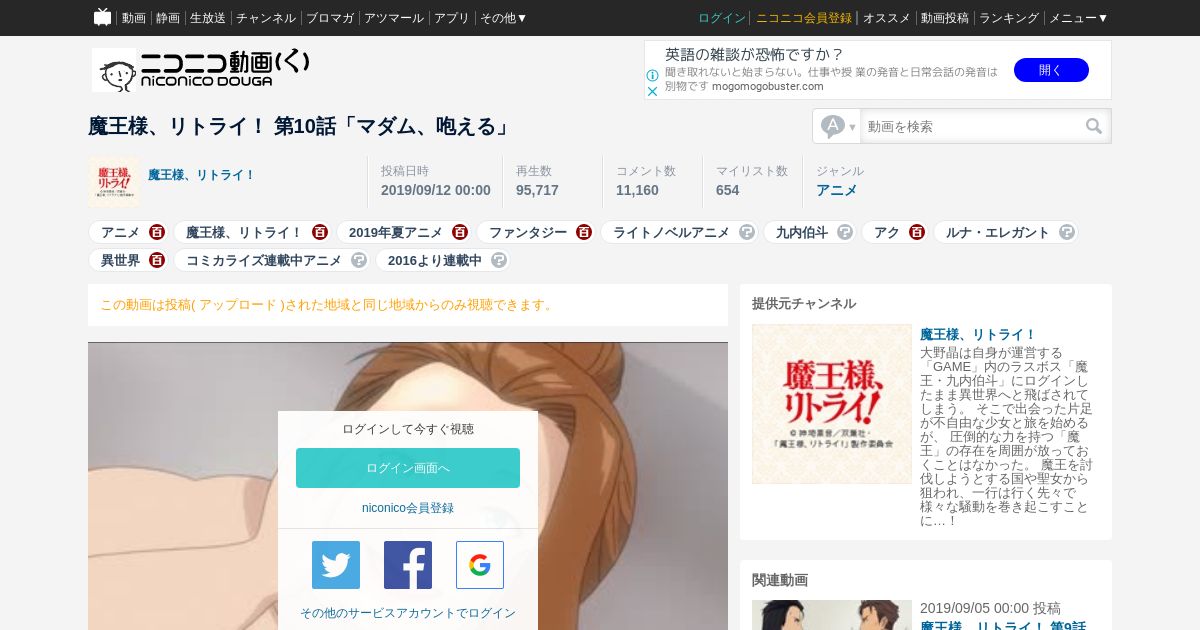
Task: Click grey dictionary icon beside 九内伯斗 tag
Action: click(x=845, y=232)
